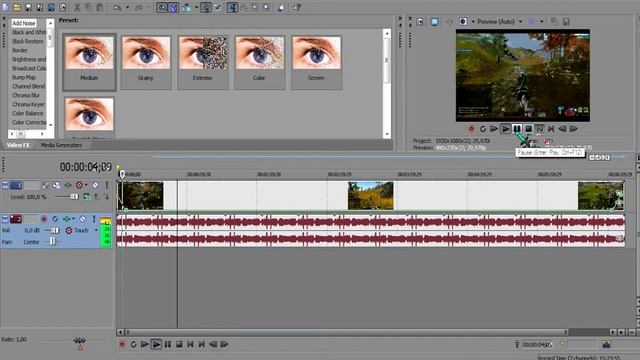Click the Play button under preview

505,129
